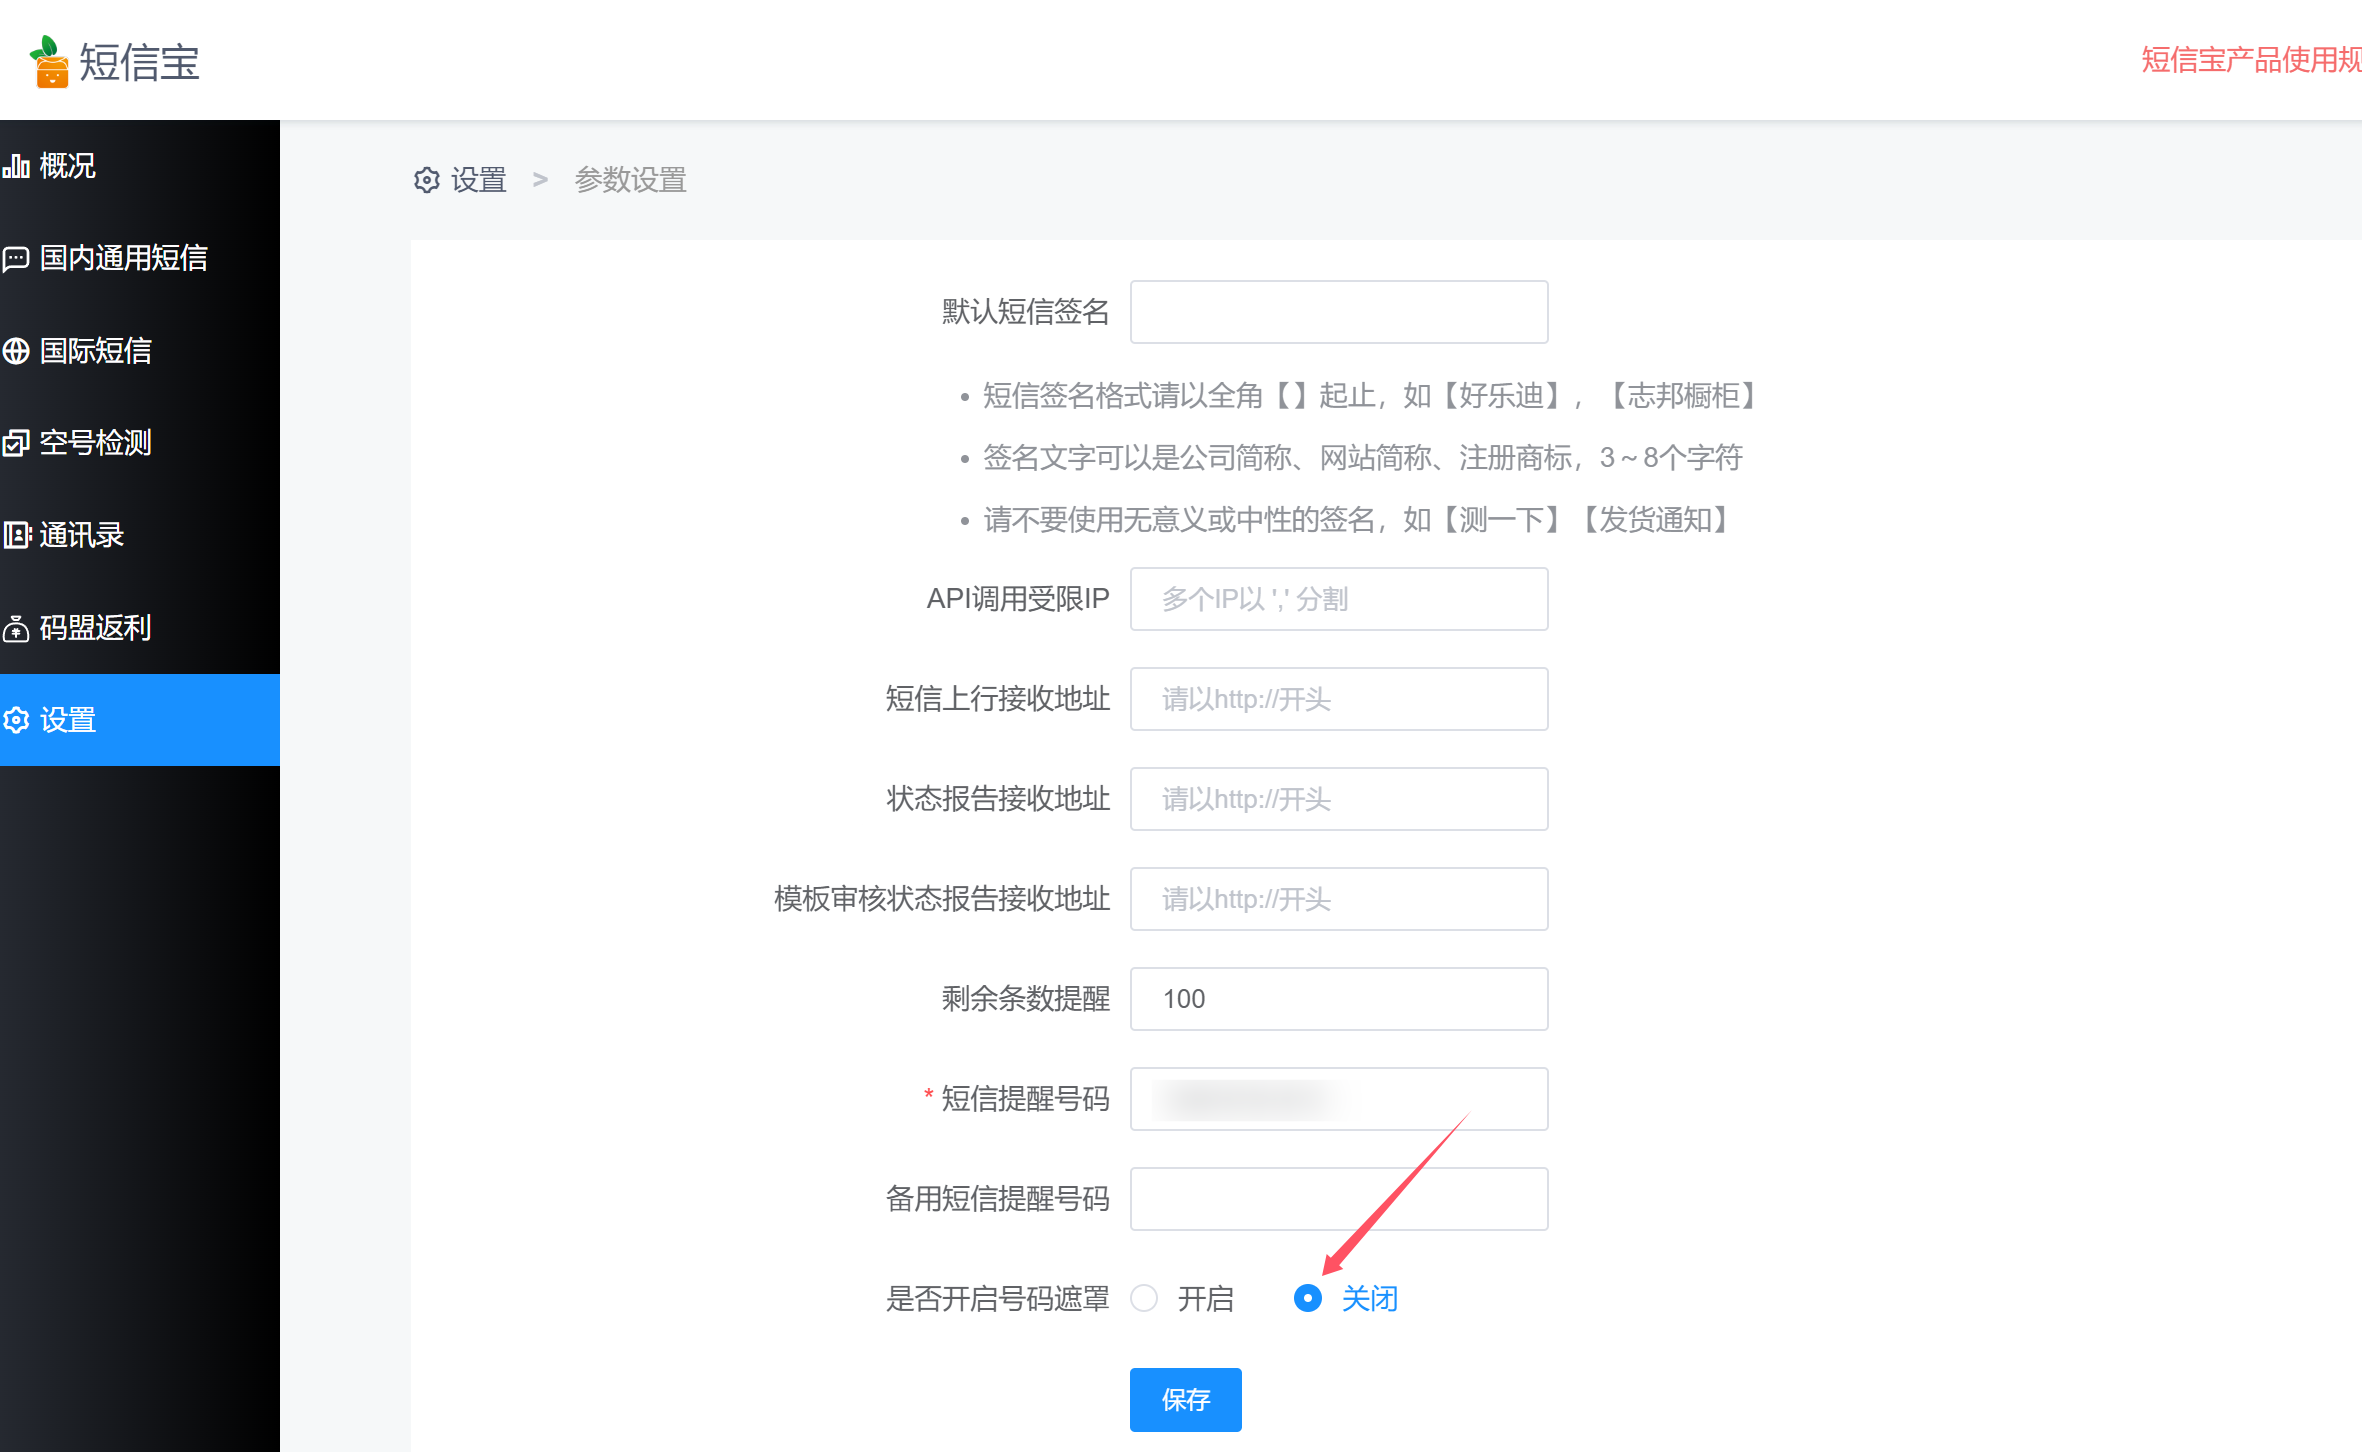This screenshot has width=2362, height=1452.
Task: Open 短信宝产品使用规 link at top right
Action: (2250, 60)
